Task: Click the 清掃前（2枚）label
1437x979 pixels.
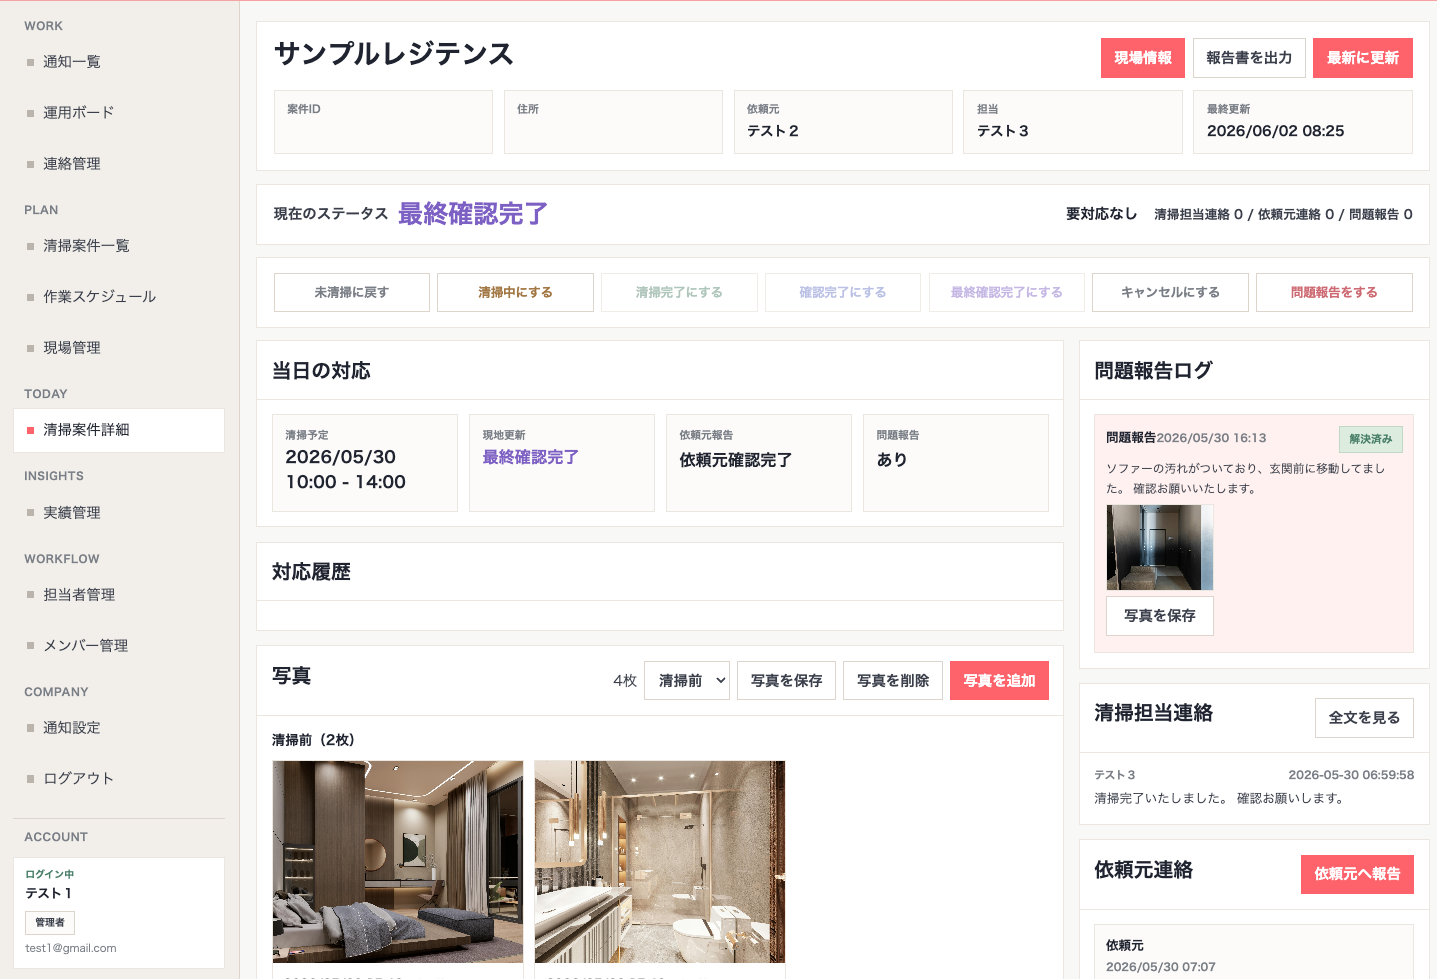Action: [313, 740]
